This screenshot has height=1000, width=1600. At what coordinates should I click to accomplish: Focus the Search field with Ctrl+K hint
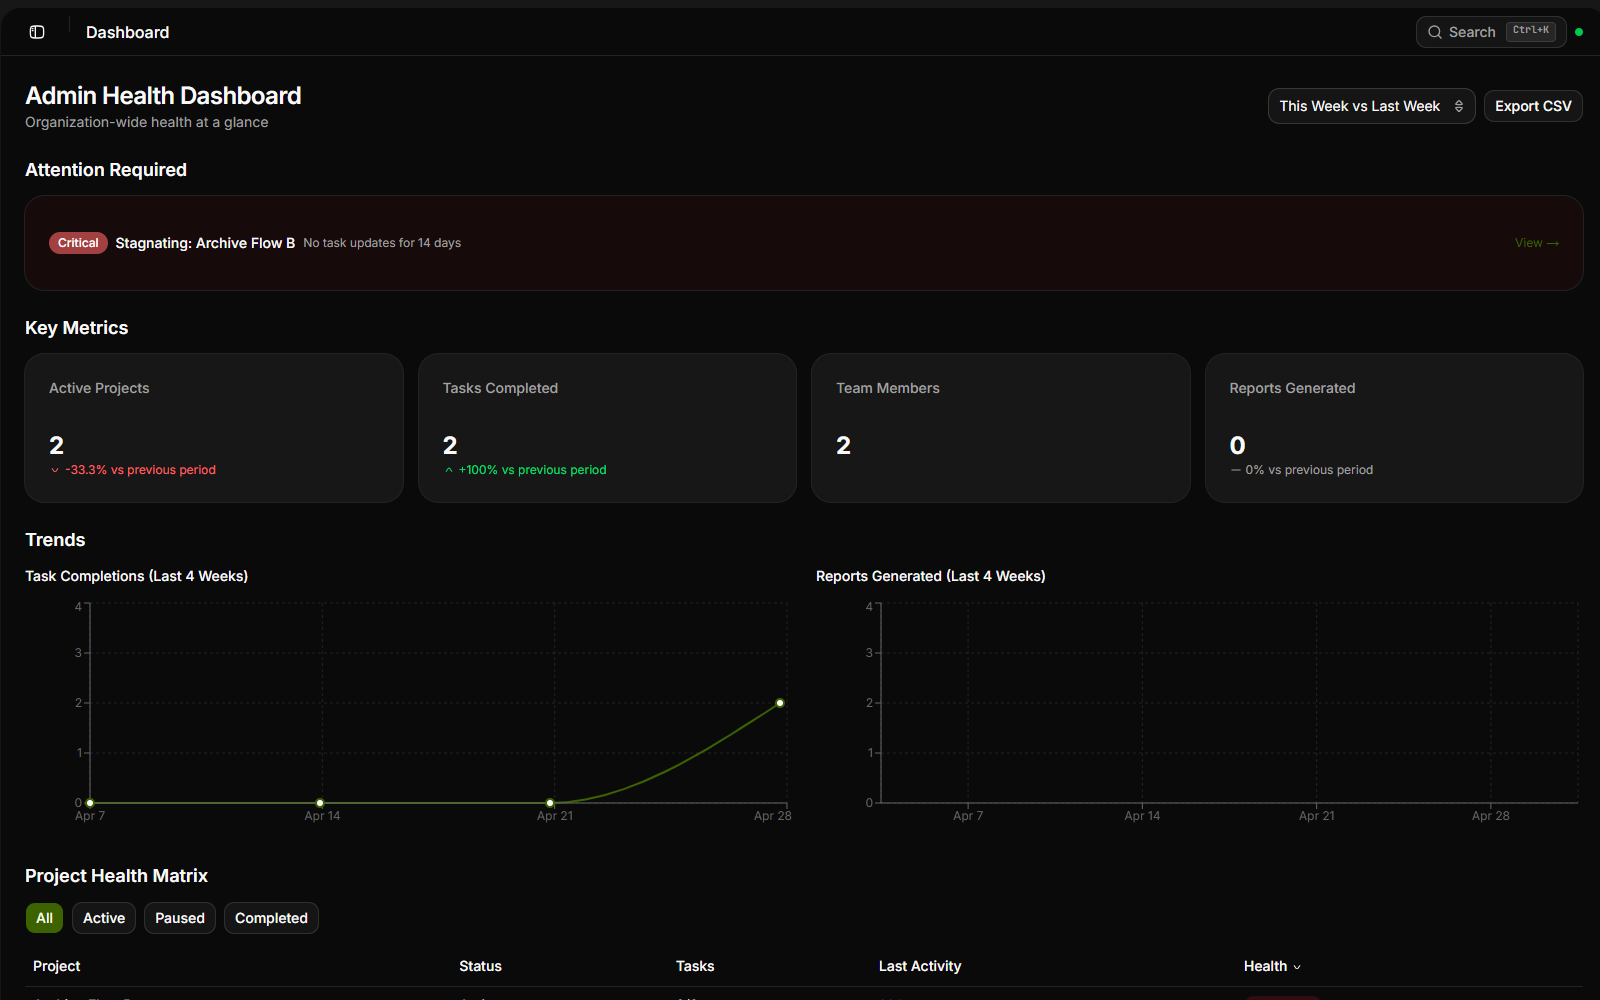1491,32
